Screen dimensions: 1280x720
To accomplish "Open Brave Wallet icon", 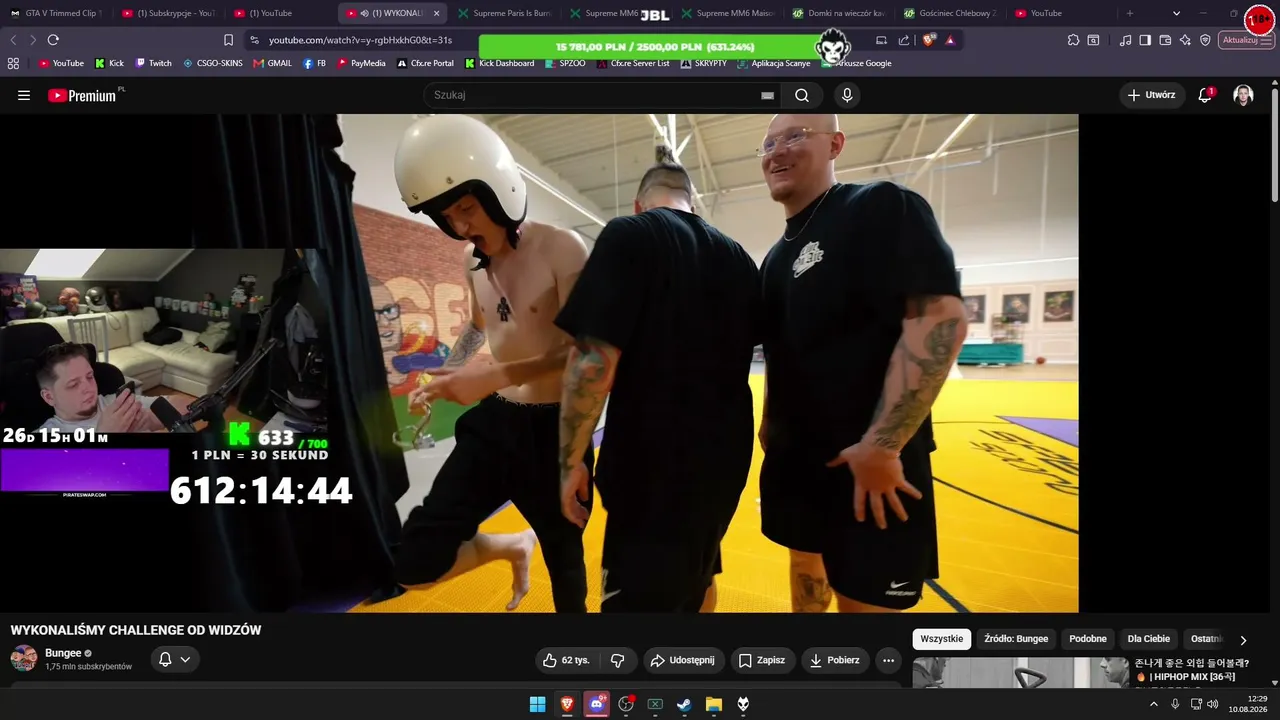I will [1165, 40].
